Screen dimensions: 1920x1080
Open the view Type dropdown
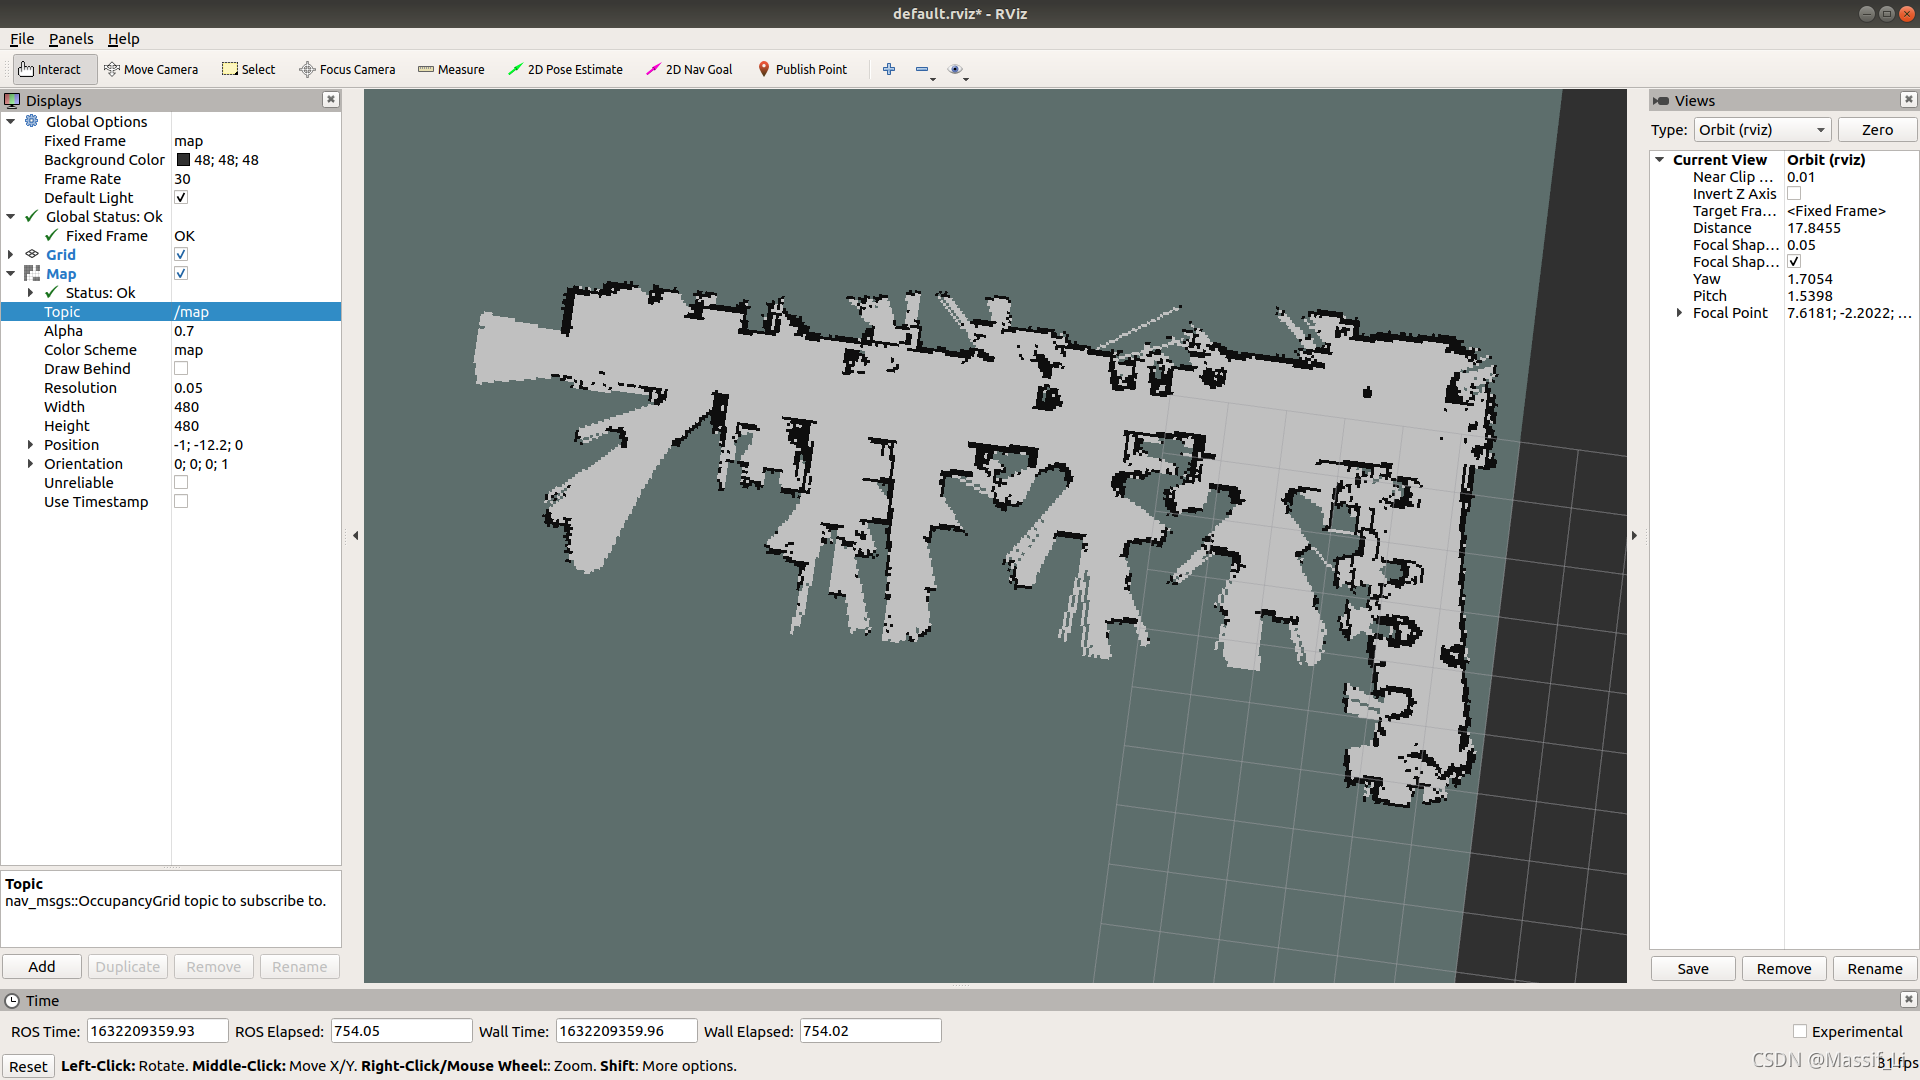tap(1762, 130)
